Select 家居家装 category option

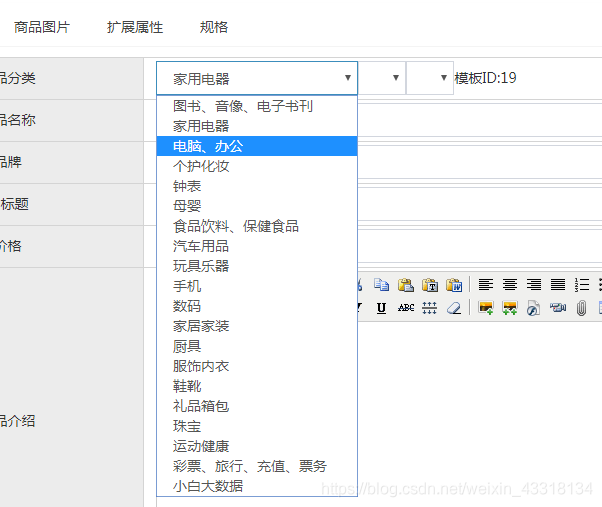[257, 326]
